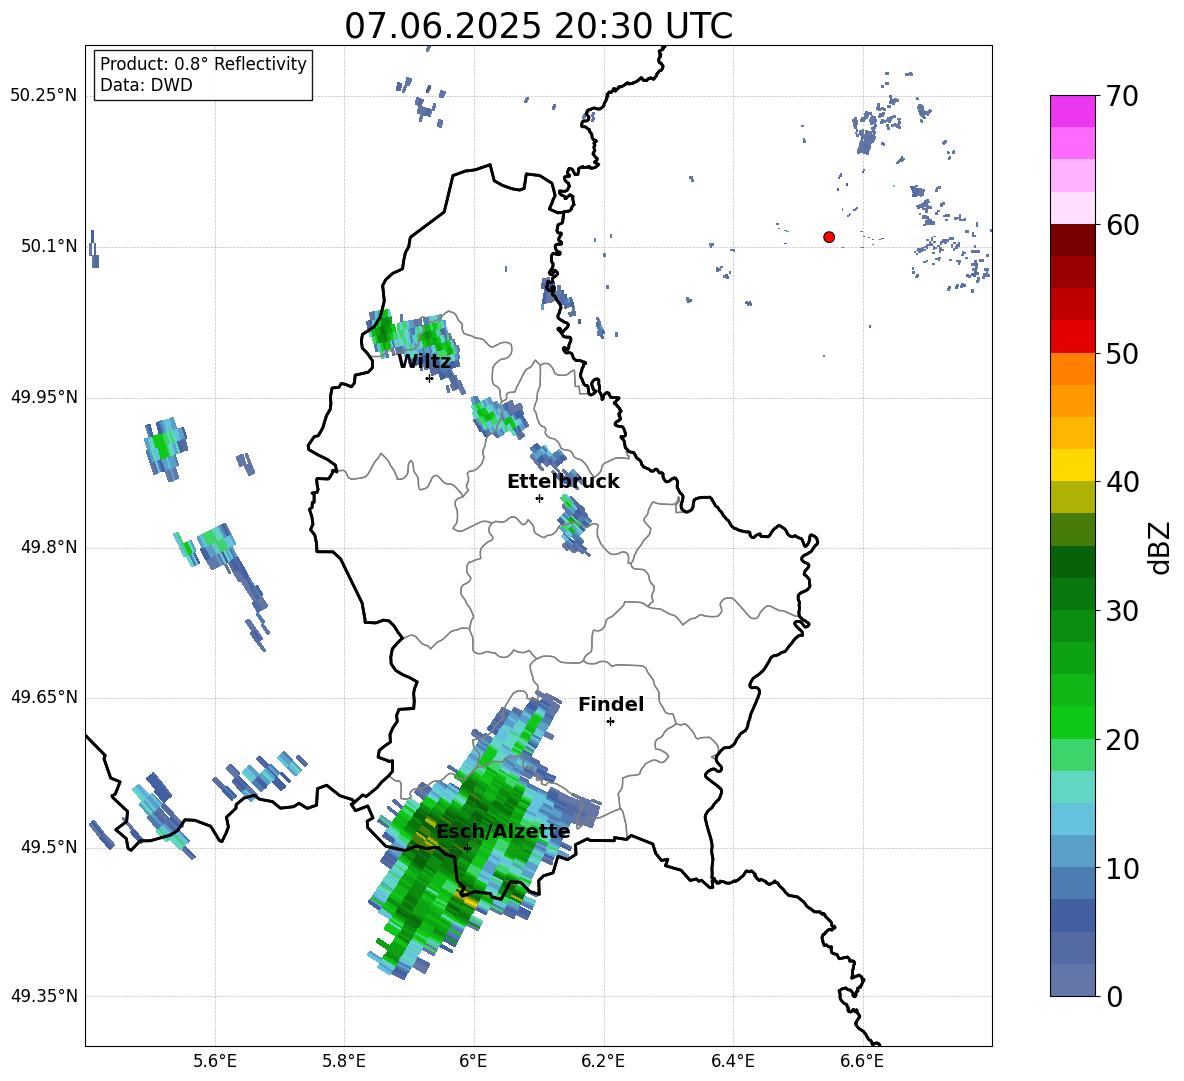Screen dimensions: 1184x1081
Task: Click the 20 tick on the colorbar
Action: 1121,740
